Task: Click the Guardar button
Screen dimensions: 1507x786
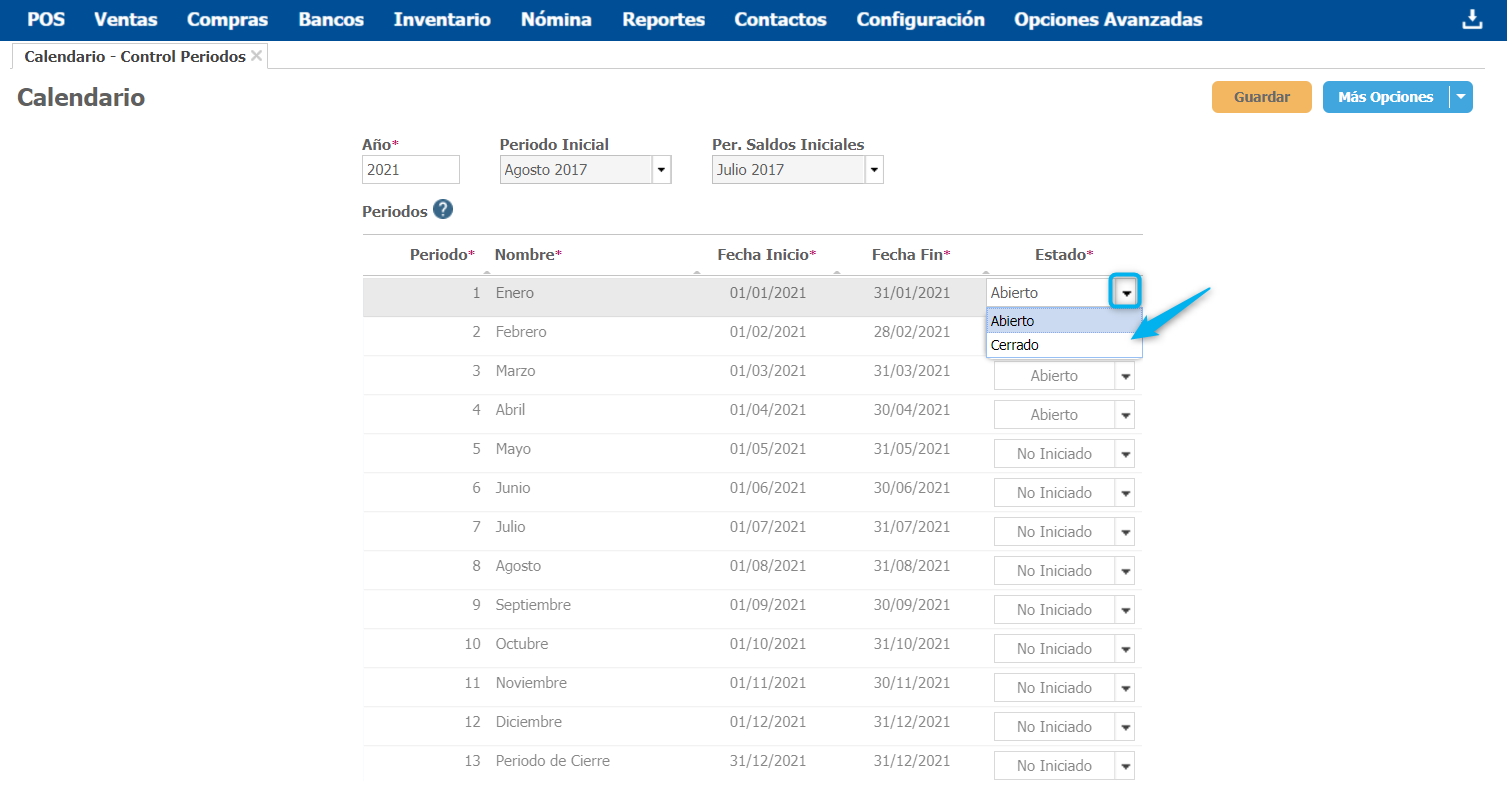Action: click(x=1261, y=97)
